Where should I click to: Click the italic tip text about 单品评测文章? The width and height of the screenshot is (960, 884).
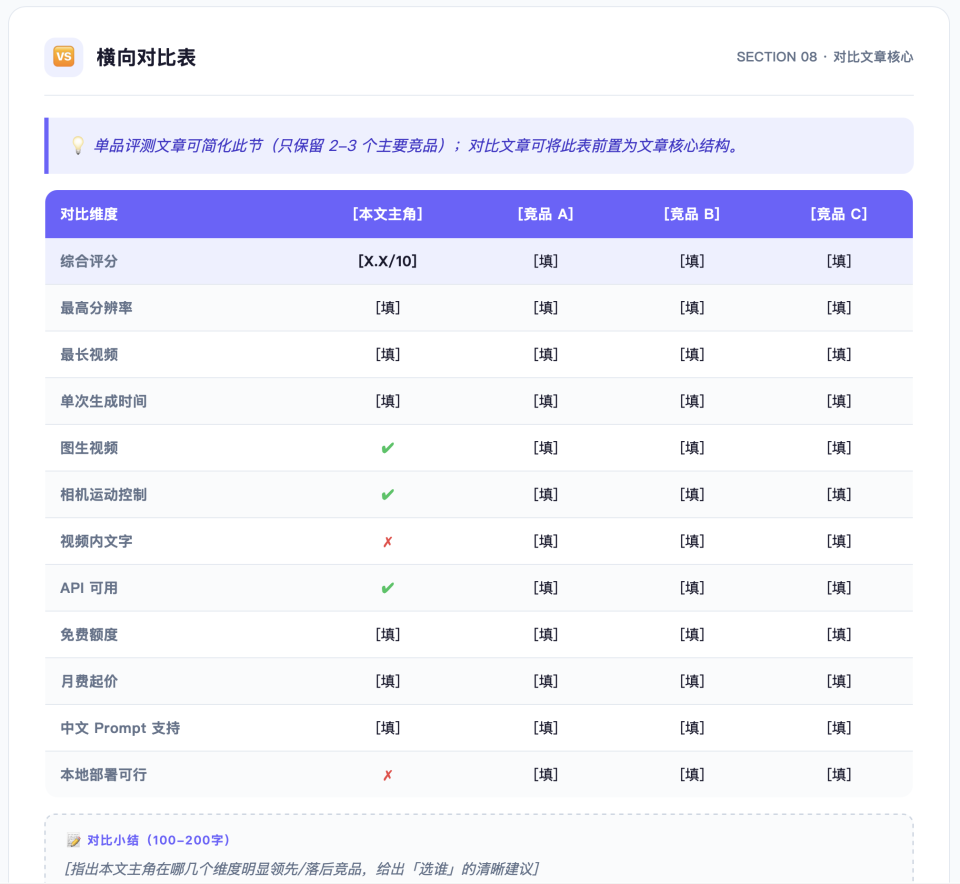click(417, 146)
